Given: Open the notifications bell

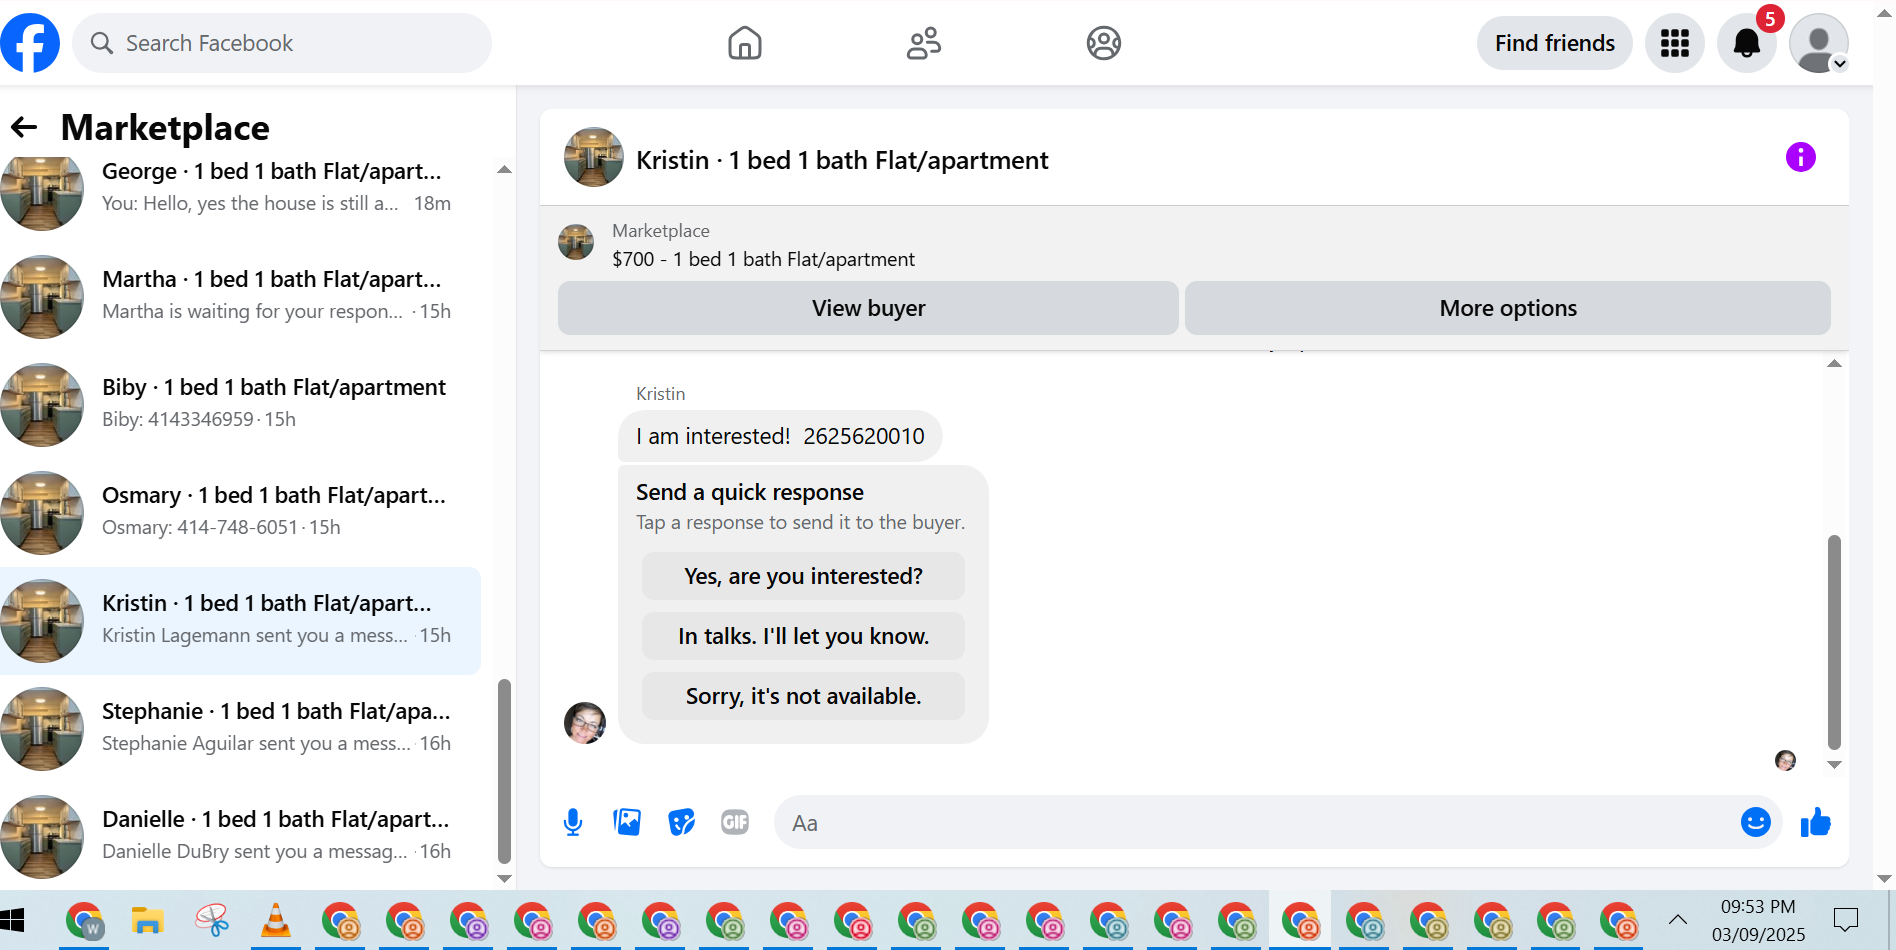Looking at the screenshot, I should 1747,43.
